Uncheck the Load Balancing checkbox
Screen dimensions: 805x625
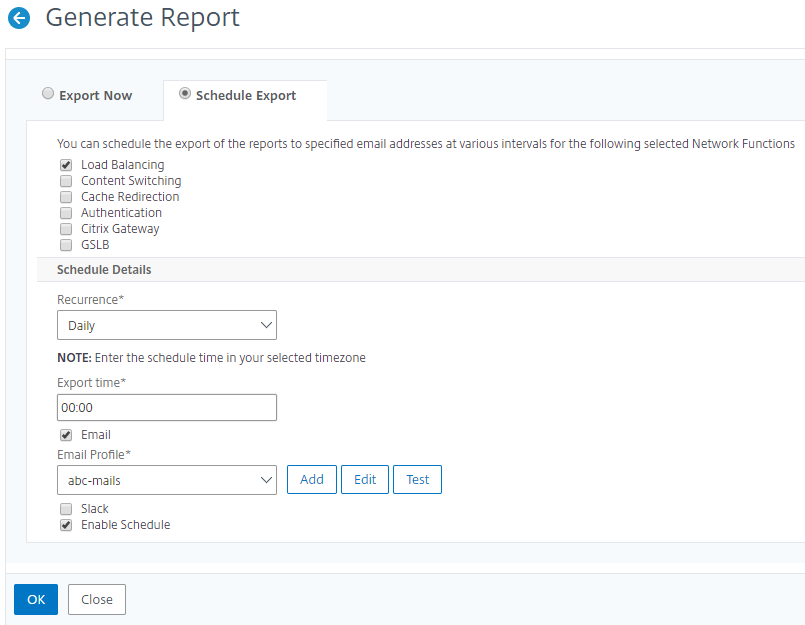click(66, 165)
